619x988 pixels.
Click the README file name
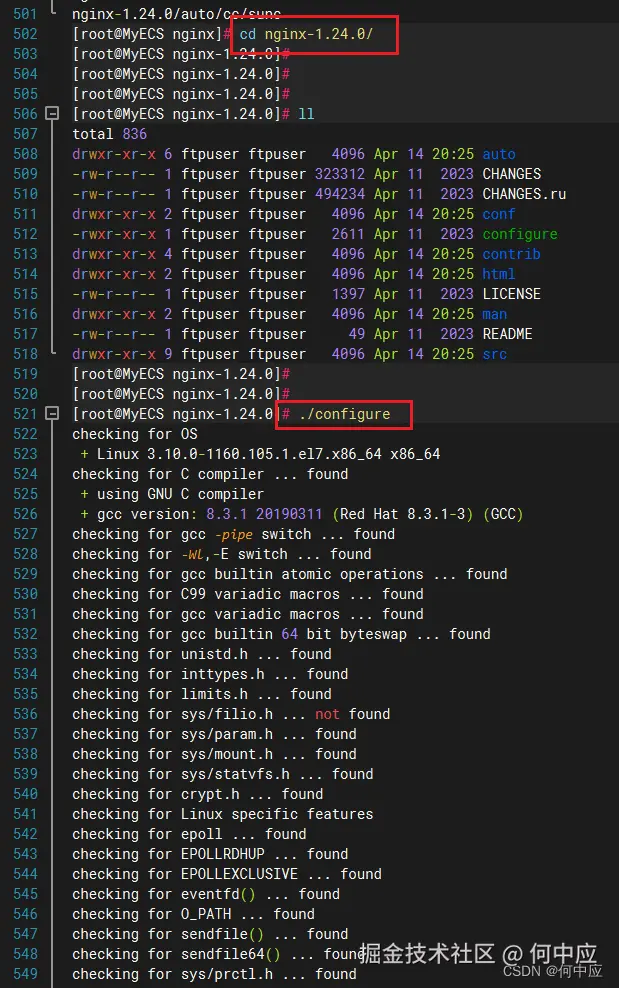pos(507,334)
